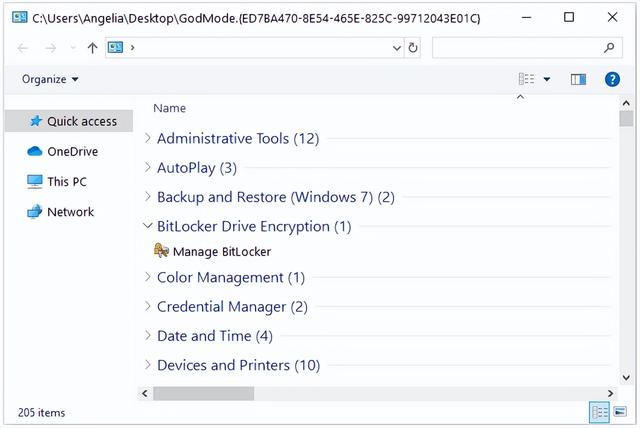This screenshot has height=428, width=640.
Task: Click the address bar path chevron
Action: coord(132,48)
